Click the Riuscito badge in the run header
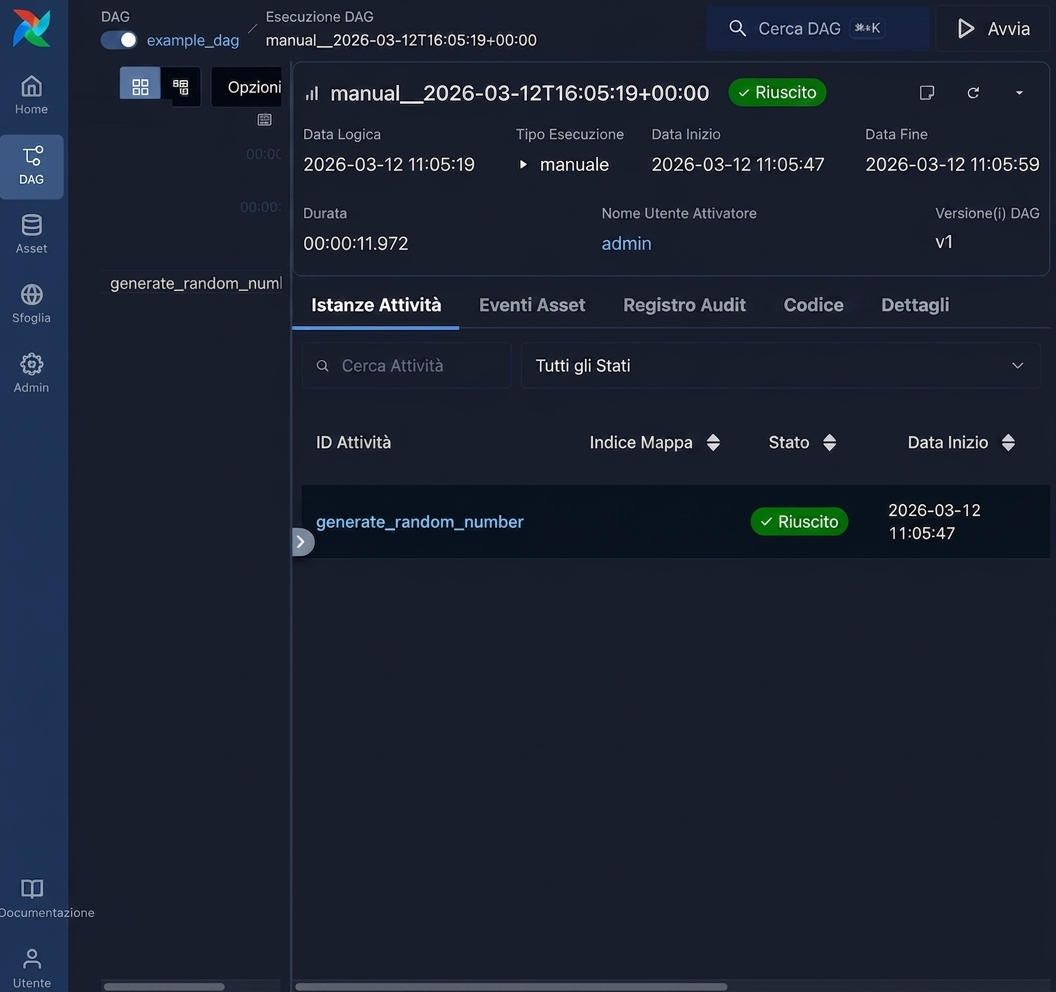This screenshot has height=992, width=1056. tap(777, 92)
